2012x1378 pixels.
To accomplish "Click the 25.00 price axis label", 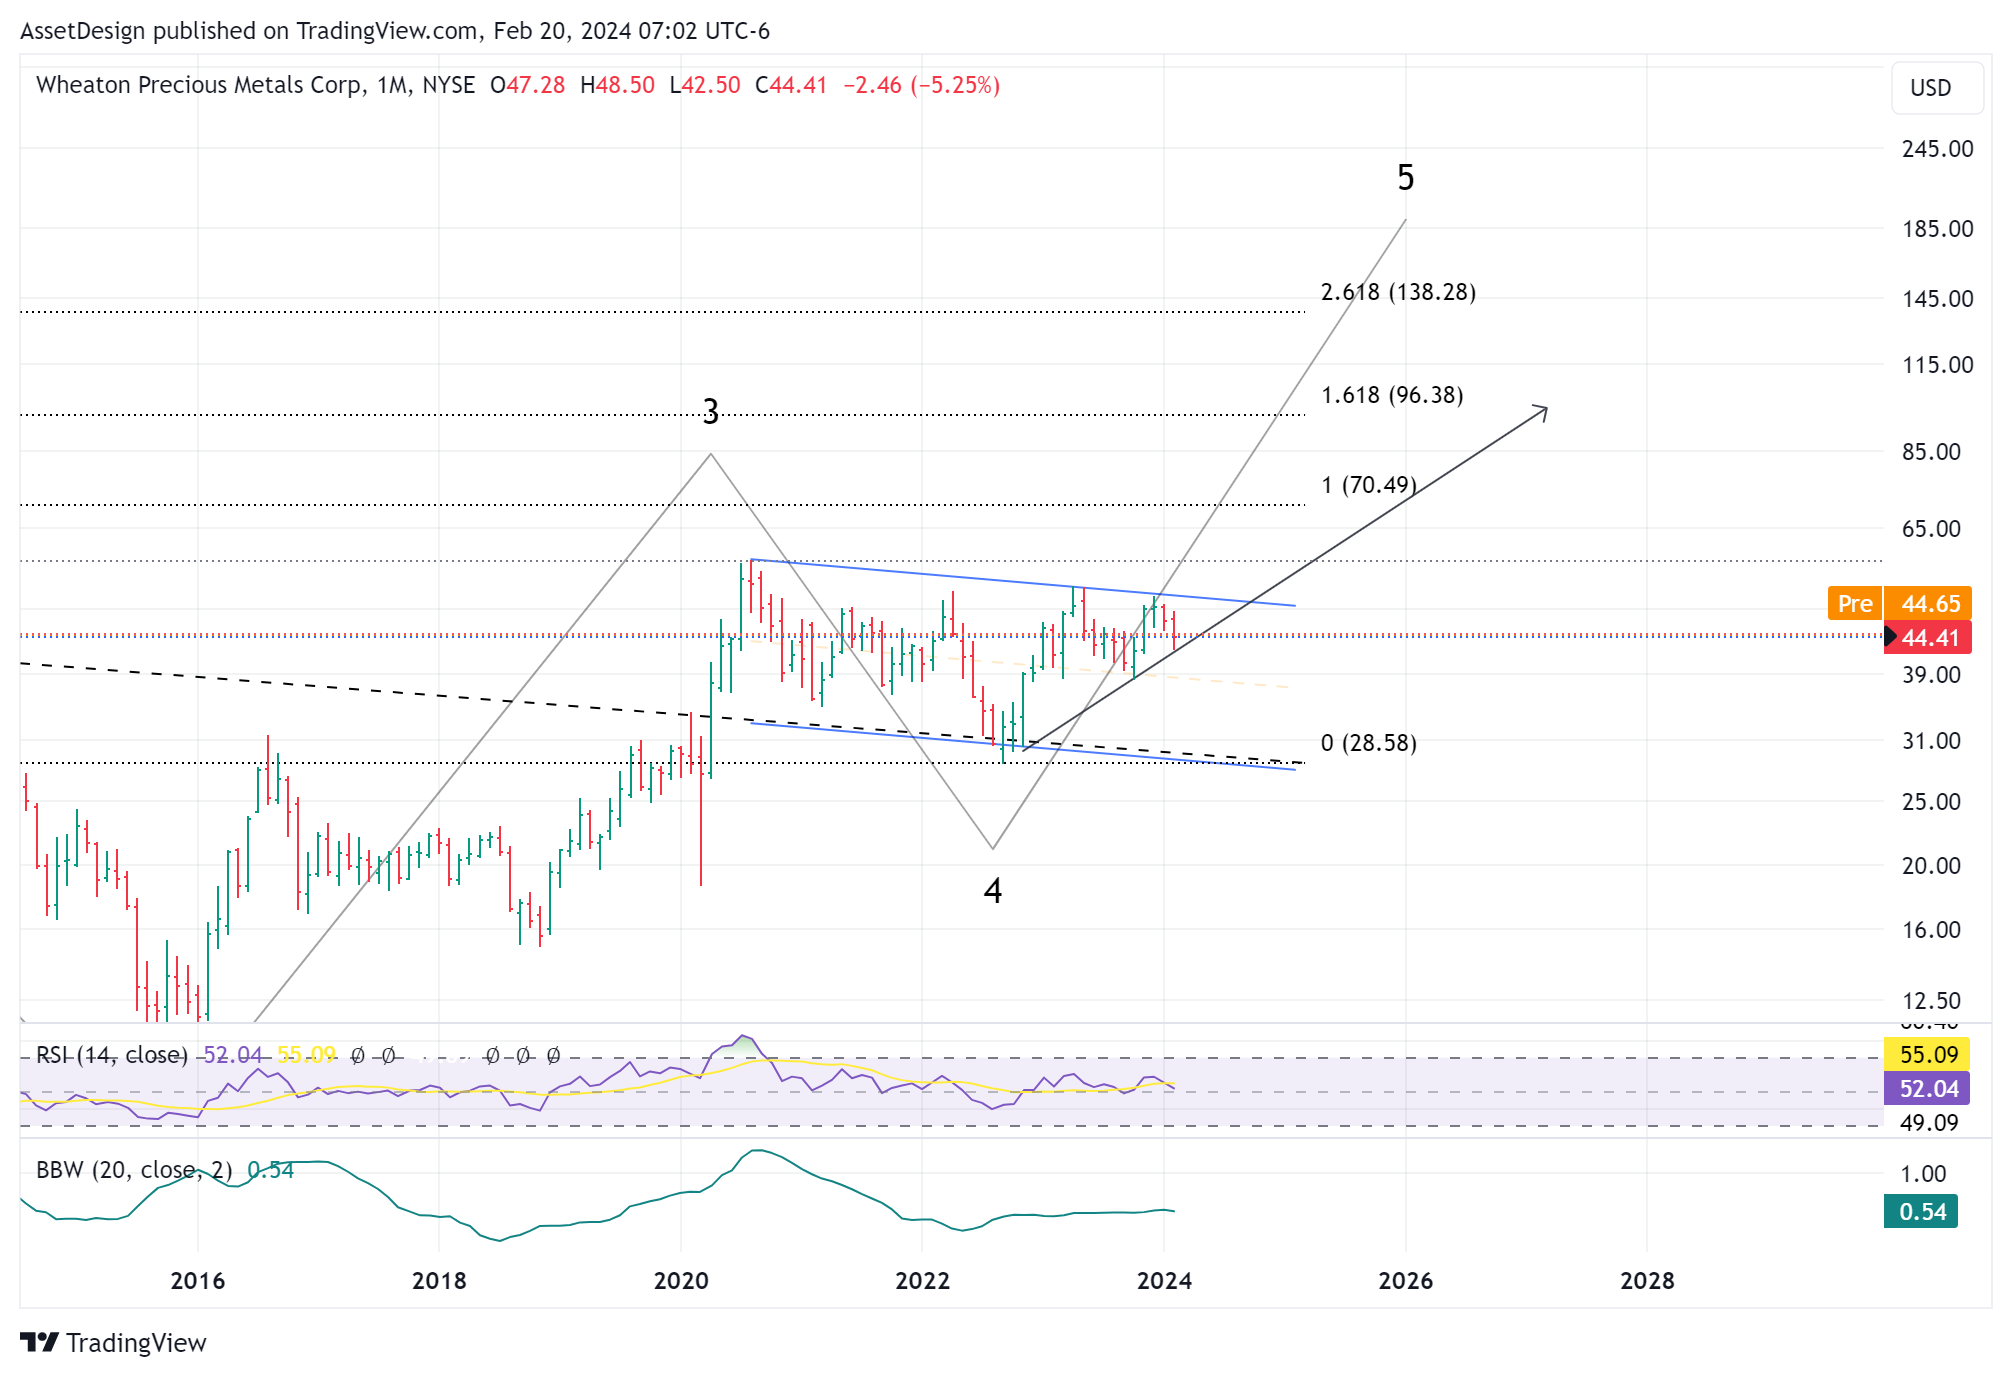I will point(1931,802).
